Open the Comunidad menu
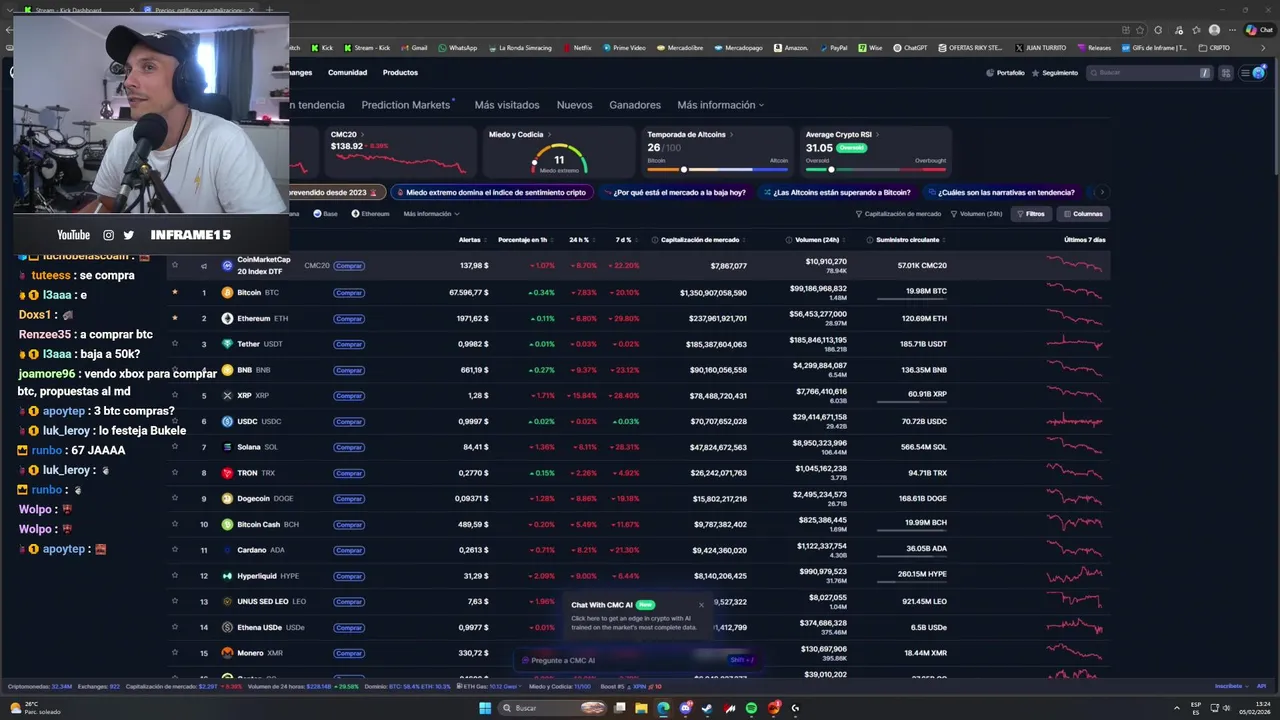The width and height of the screenshot is (1280, 720). pyautogui.click(x=347, y=73)
